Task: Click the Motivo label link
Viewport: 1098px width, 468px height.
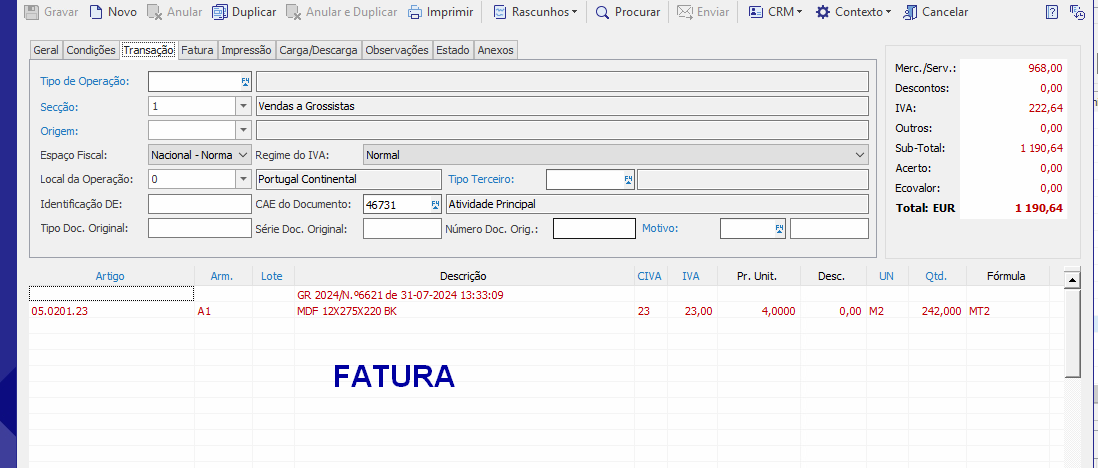Action: point(659,228)
